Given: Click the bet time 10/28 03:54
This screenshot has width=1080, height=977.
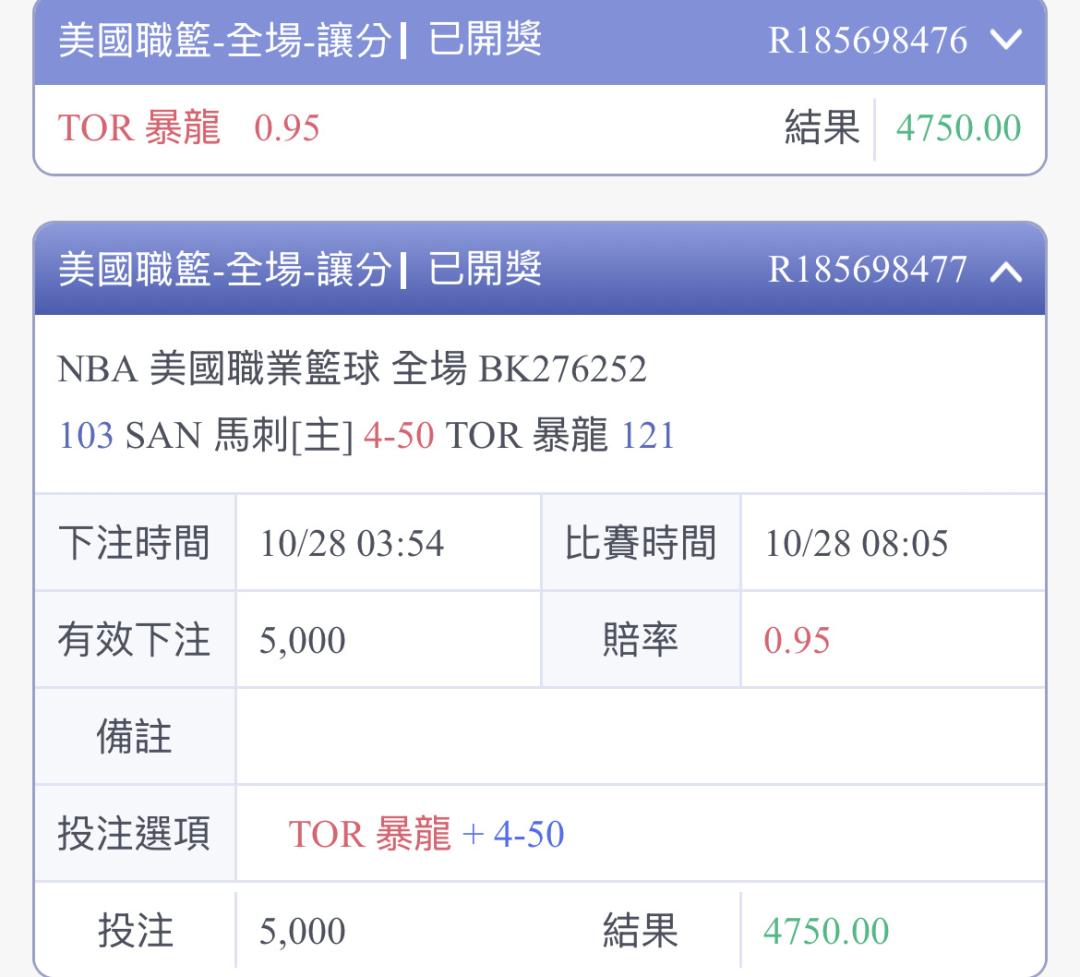Looking at the screenshot, I should click(x=352, y=544).
